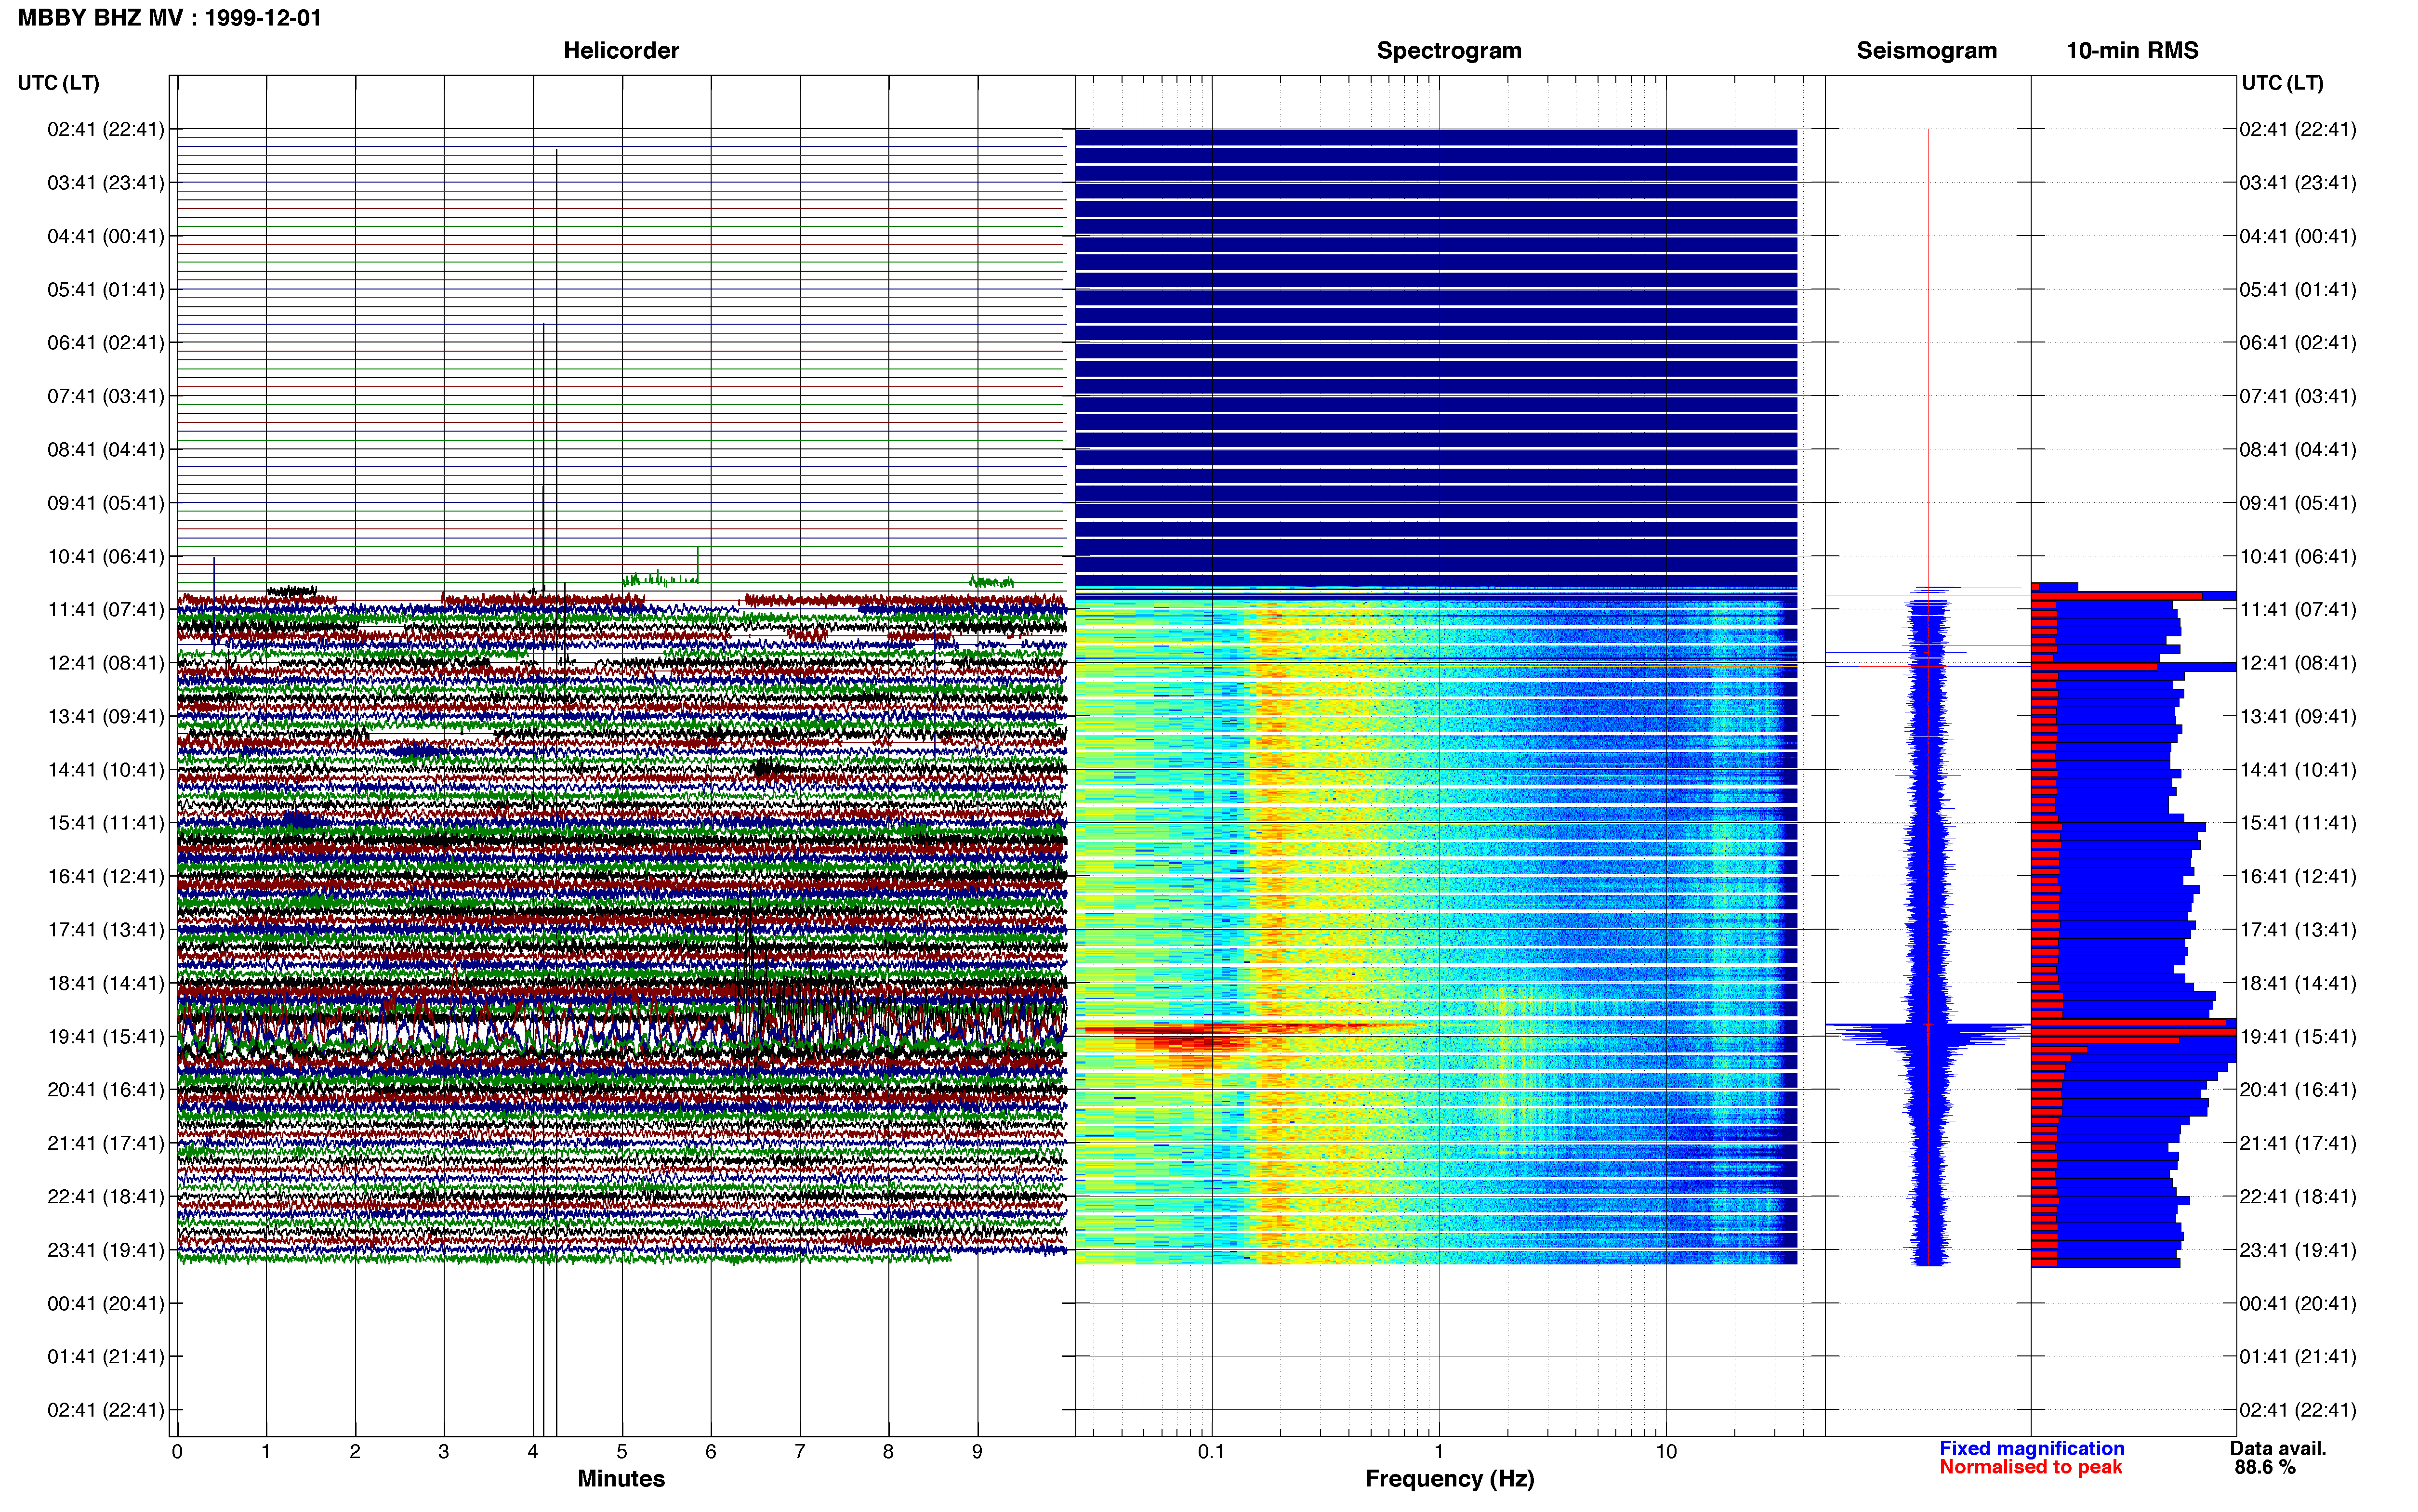The width and height of the screenshot is (2418, 1512).
Task: Click minute tick label 9 on helicorder axis
Action: (x=977, y=1451)
